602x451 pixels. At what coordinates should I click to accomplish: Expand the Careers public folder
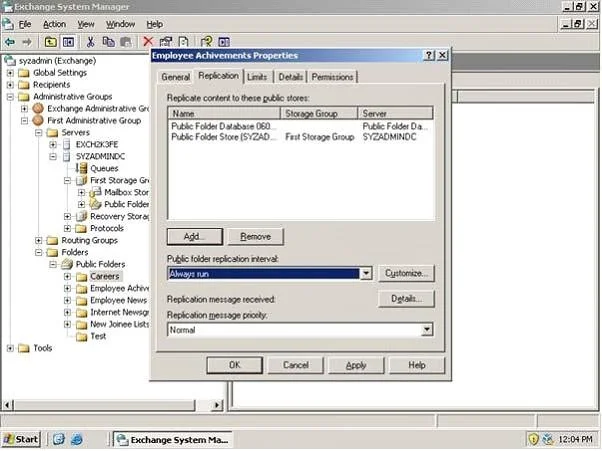[x=67, y=276]
